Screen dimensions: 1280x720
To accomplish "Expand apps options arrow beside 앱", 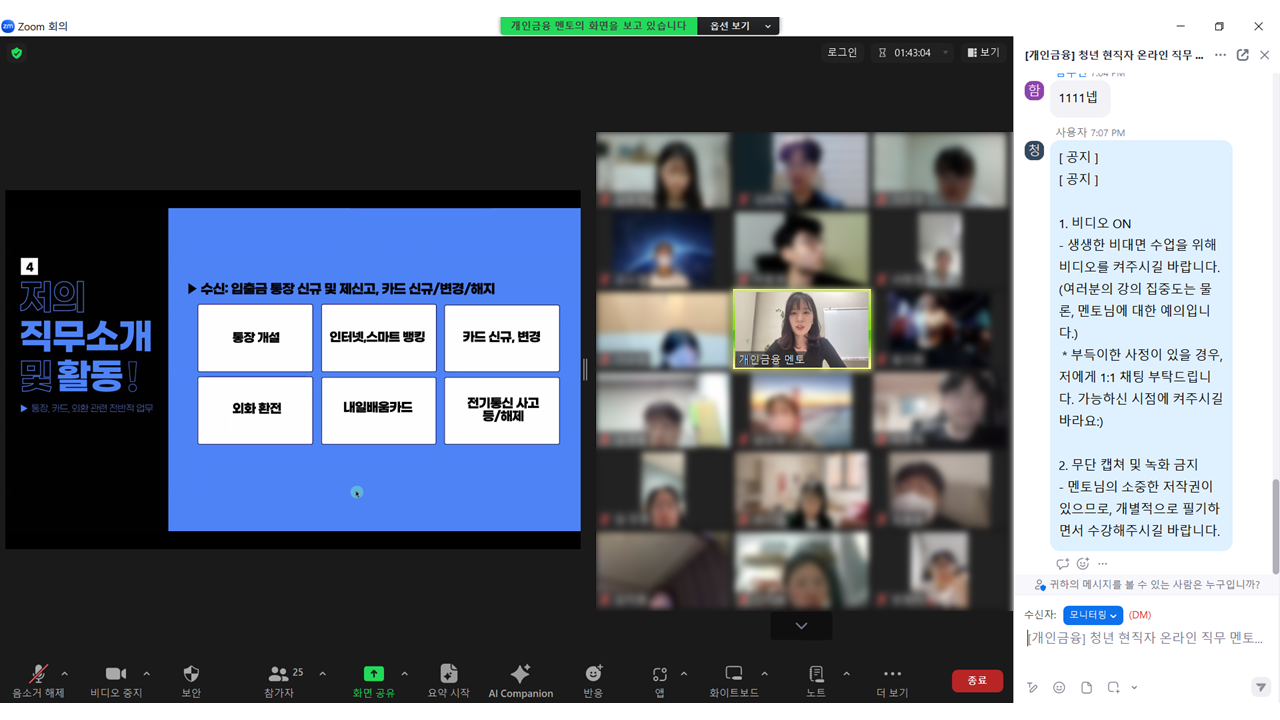I will coord(684,674).
